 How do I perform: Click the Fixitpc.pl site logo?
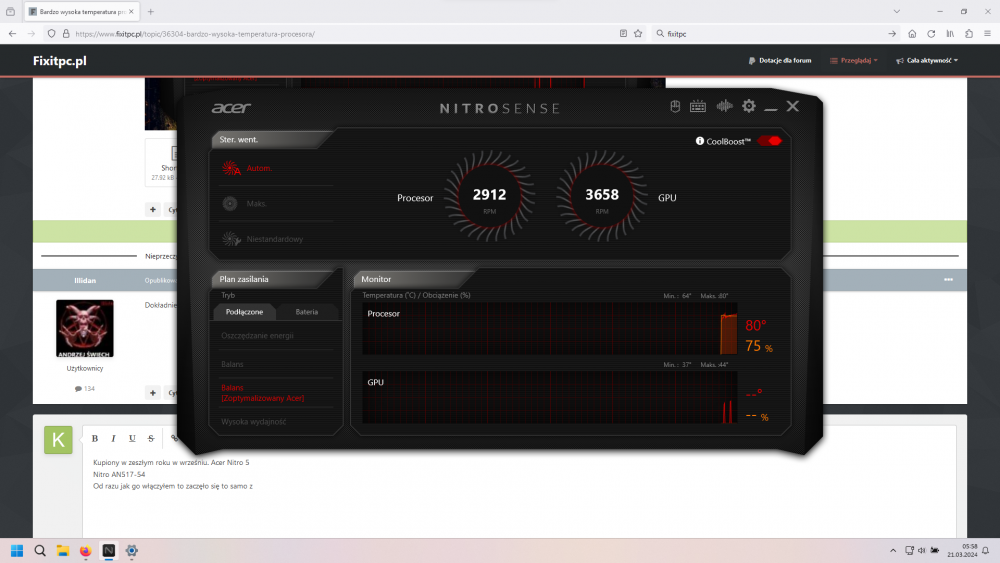pyautogui.click(x=60, y=61)
